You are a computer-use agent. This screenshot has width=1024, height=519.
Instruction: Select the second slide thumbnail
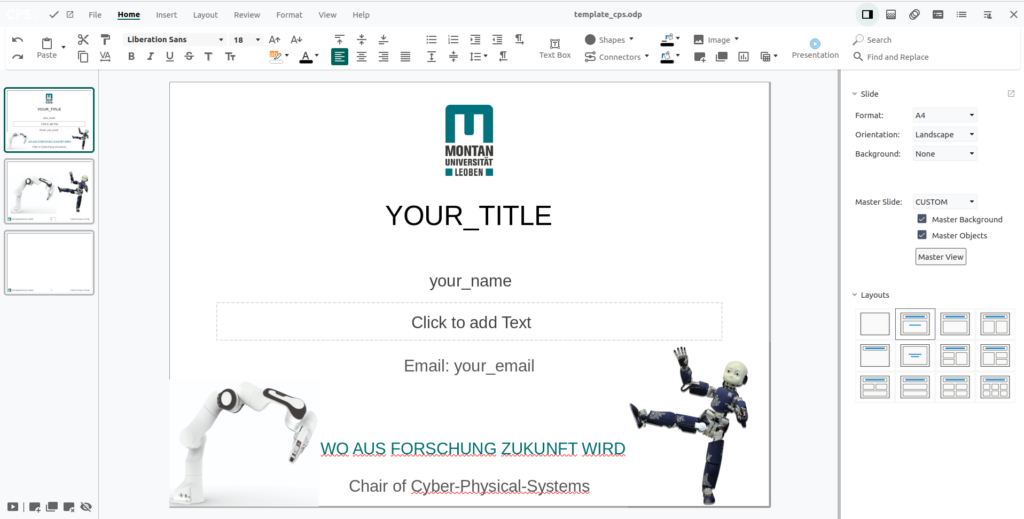(49, 191)
